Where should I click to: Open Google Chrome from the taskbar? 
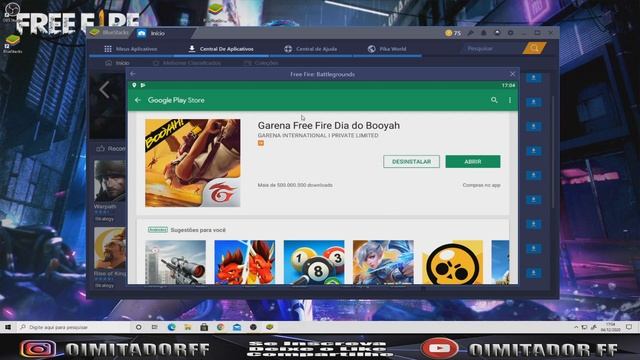220,327
